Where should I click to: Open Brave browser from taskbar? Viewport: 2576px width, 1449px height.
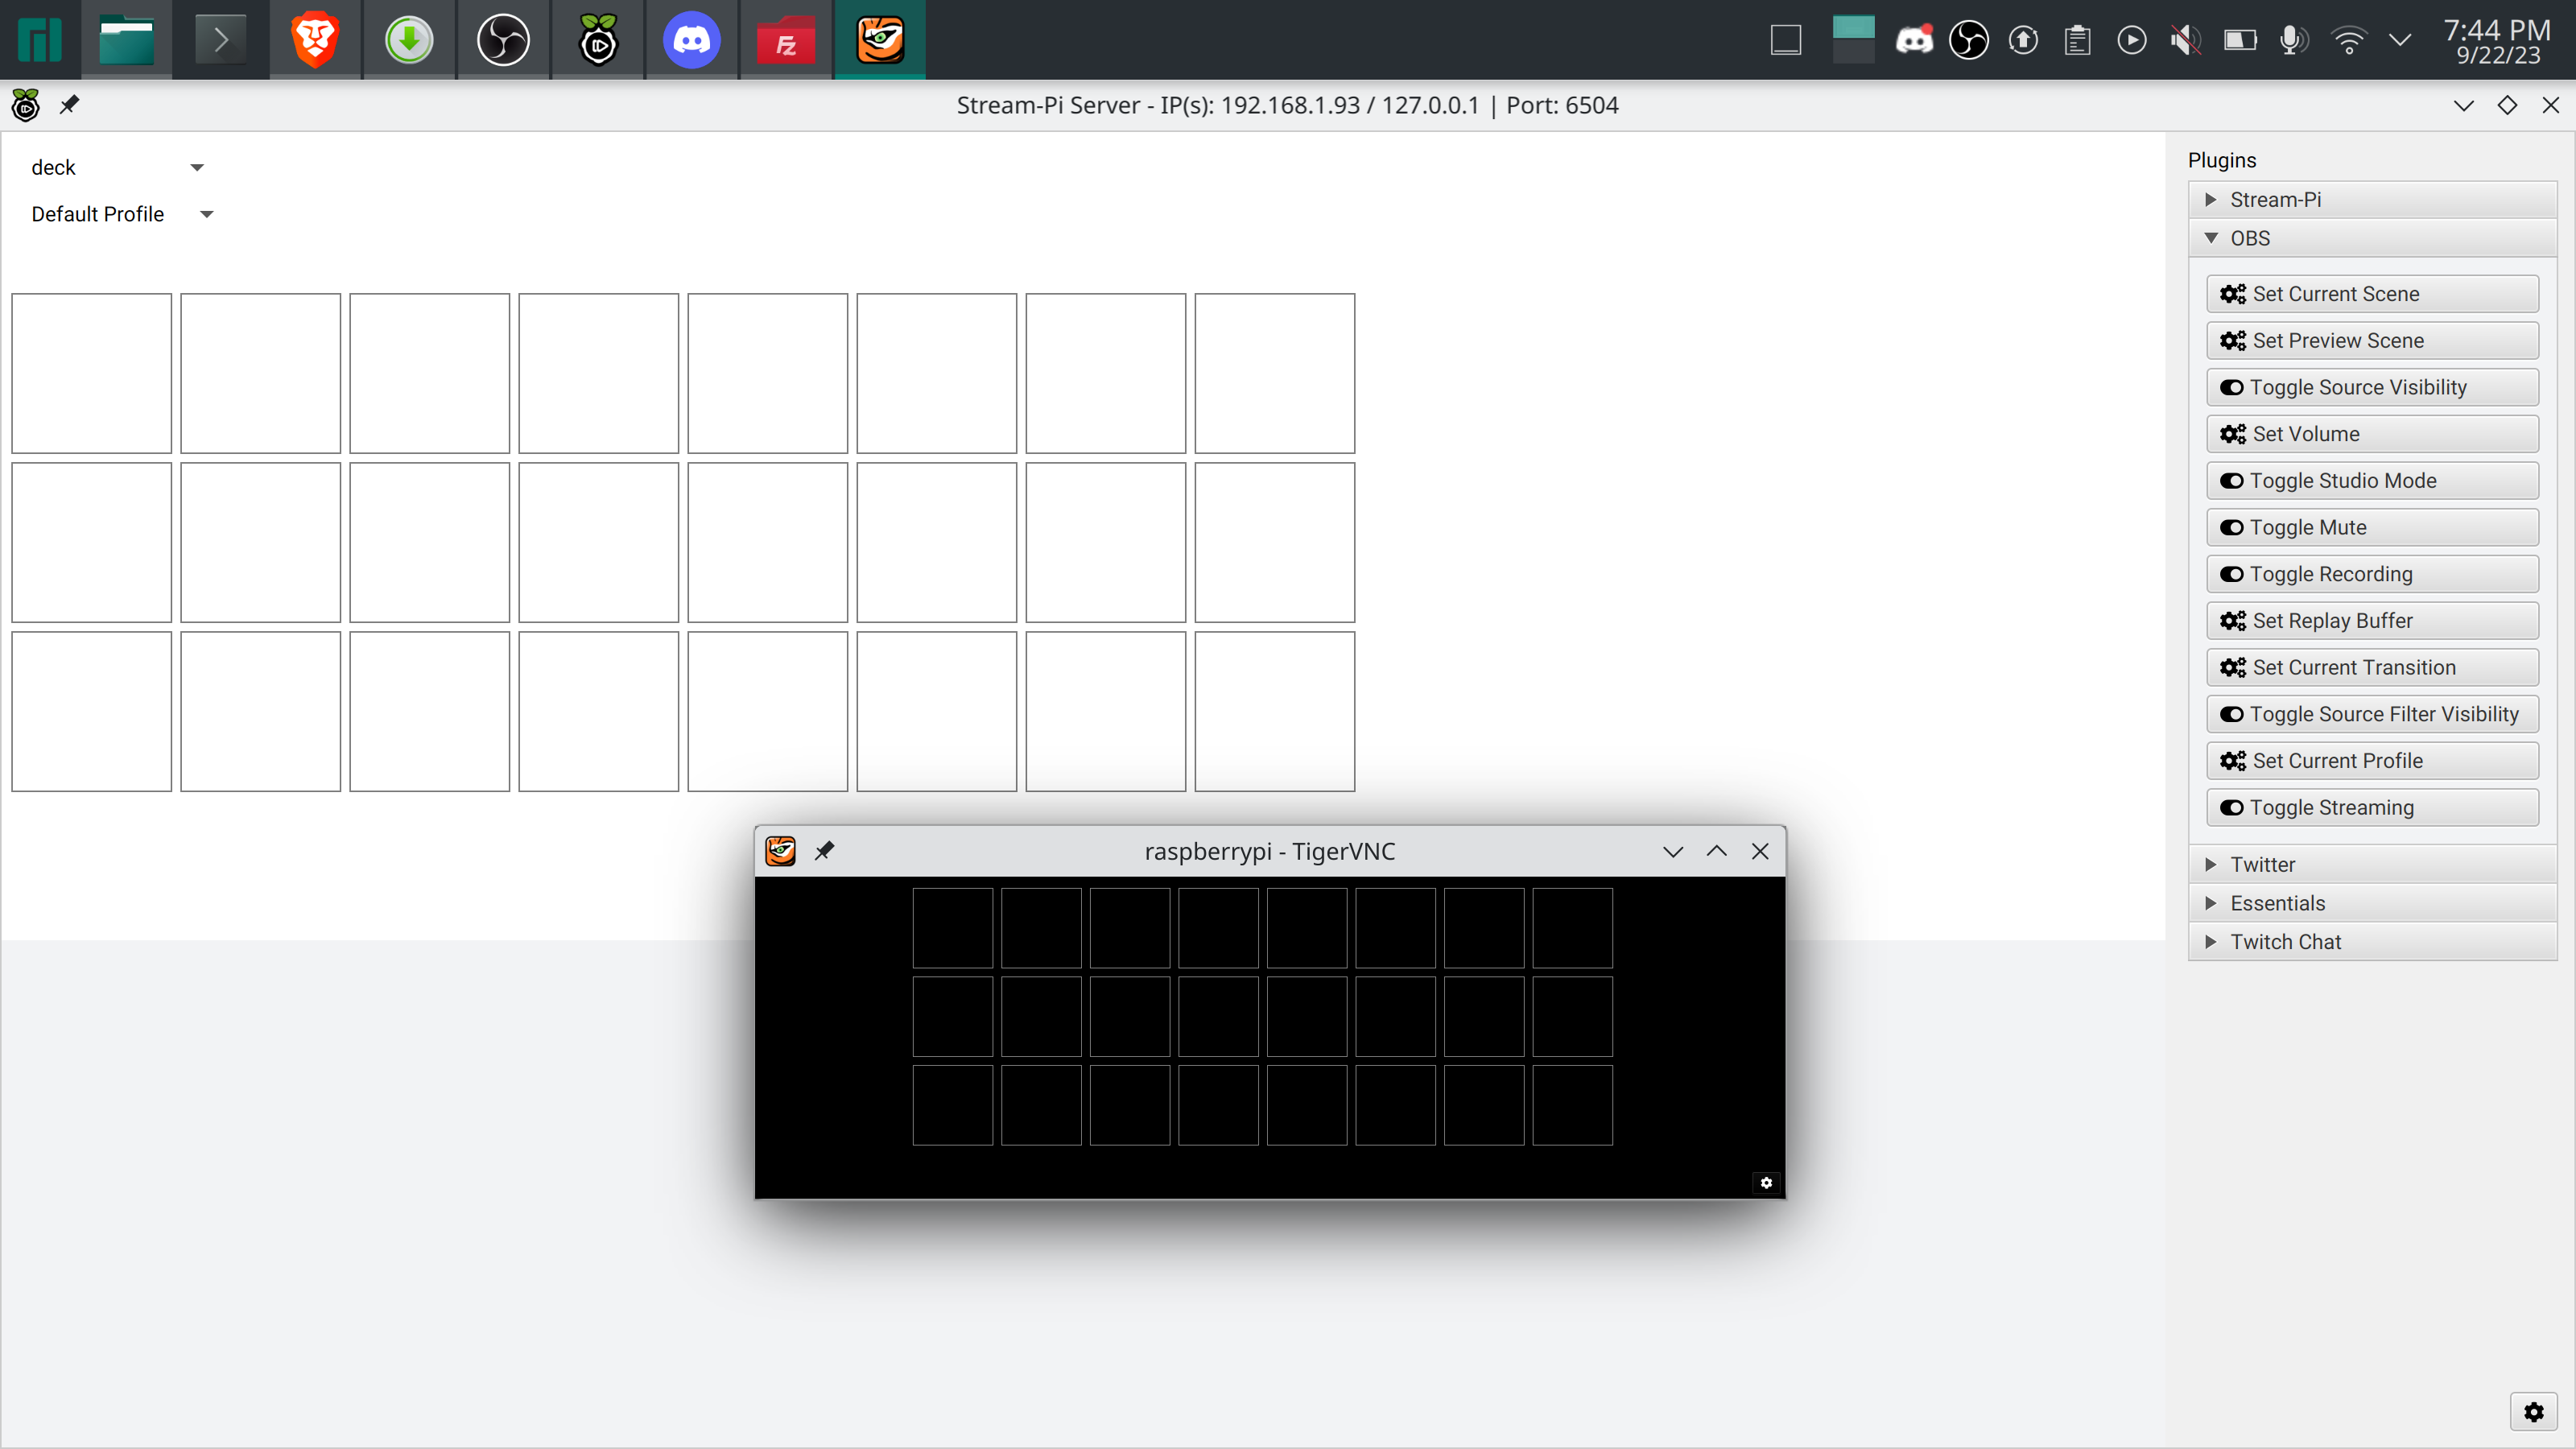315,40
